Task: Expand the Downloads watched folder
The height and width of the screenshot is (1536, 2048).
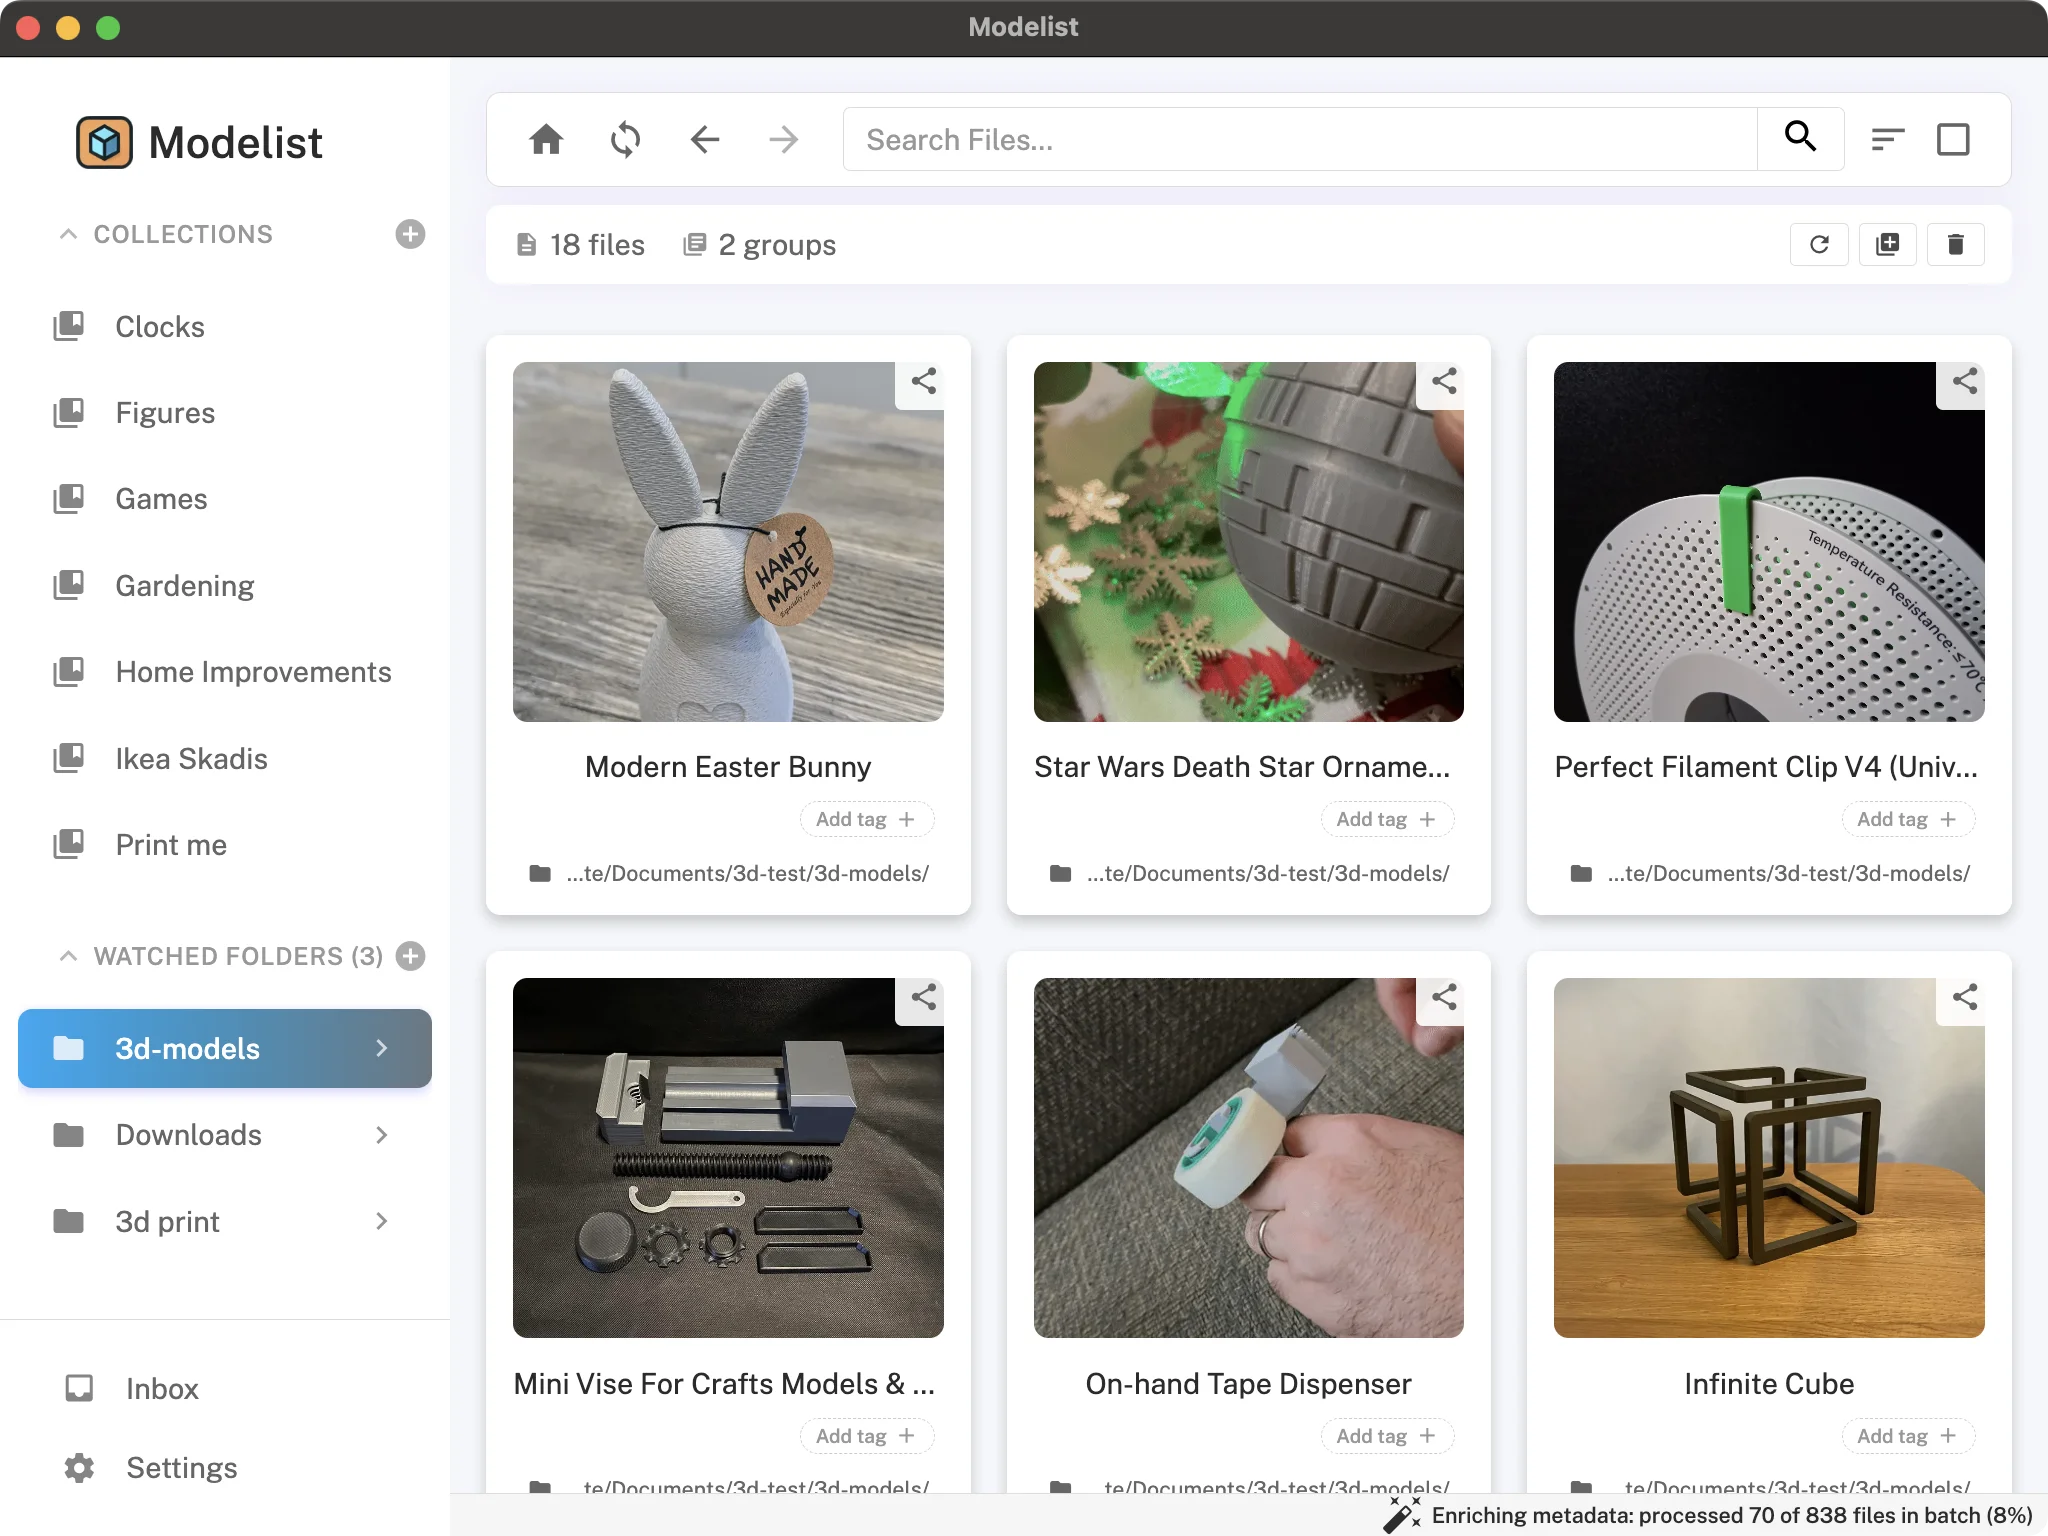Action: point(381,1135)
